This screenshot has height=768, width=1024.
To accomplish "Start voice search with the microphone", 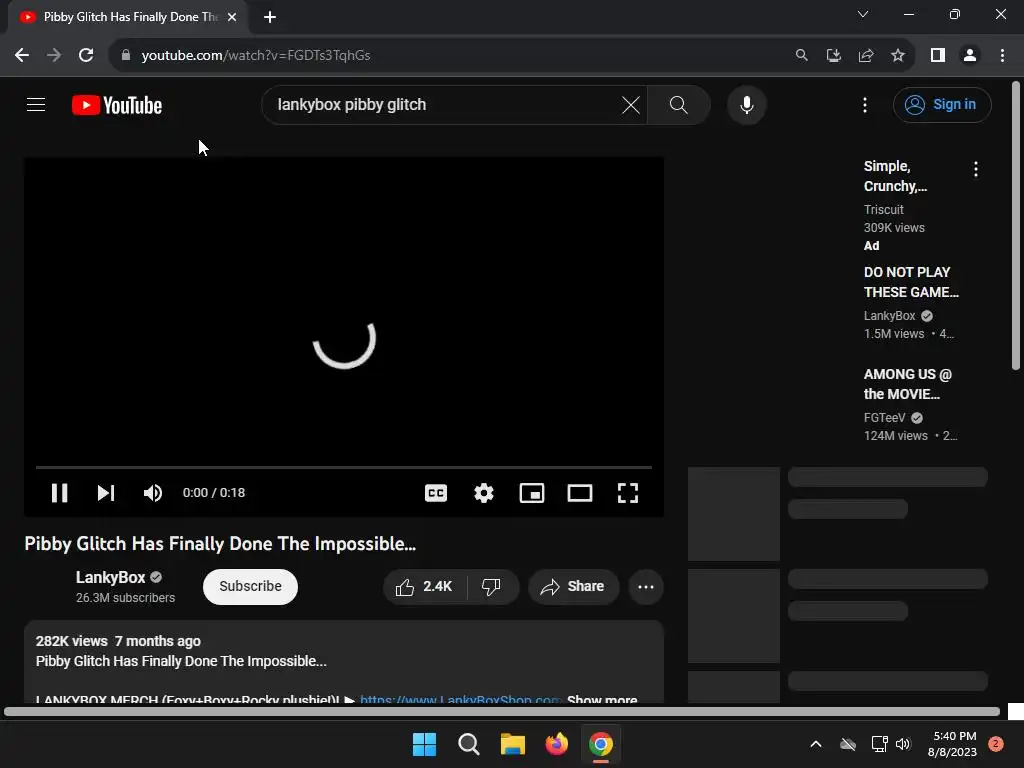I will point(746,104).
